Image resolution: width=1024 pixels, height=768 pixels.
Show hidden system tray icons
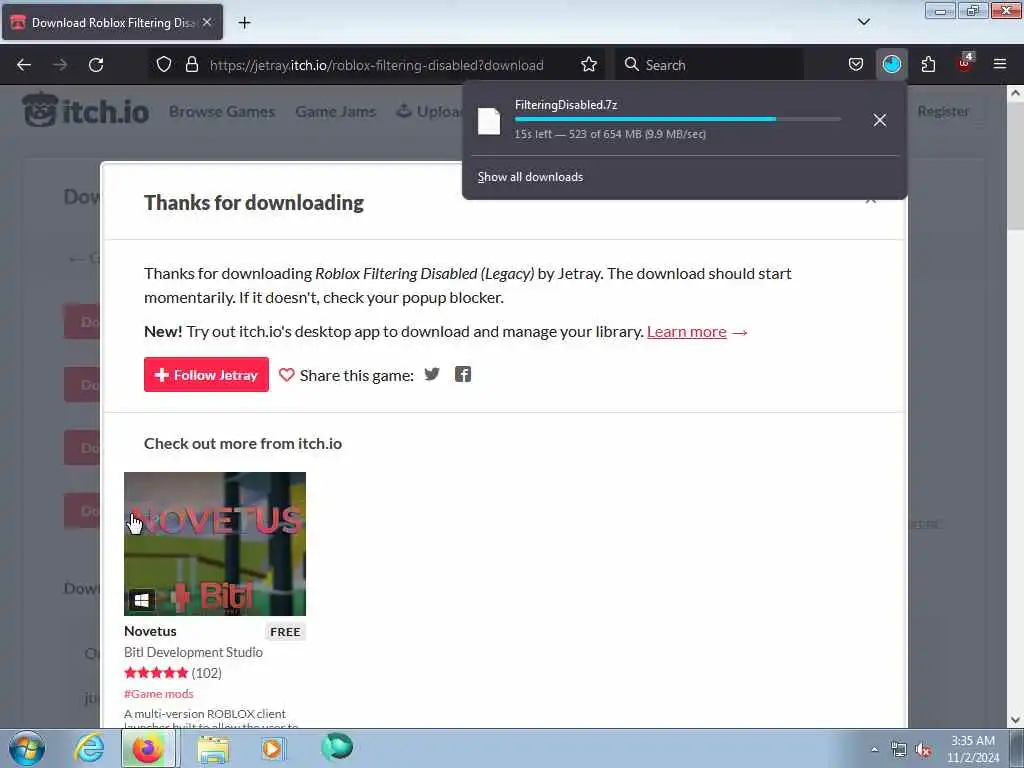(874, 750)
